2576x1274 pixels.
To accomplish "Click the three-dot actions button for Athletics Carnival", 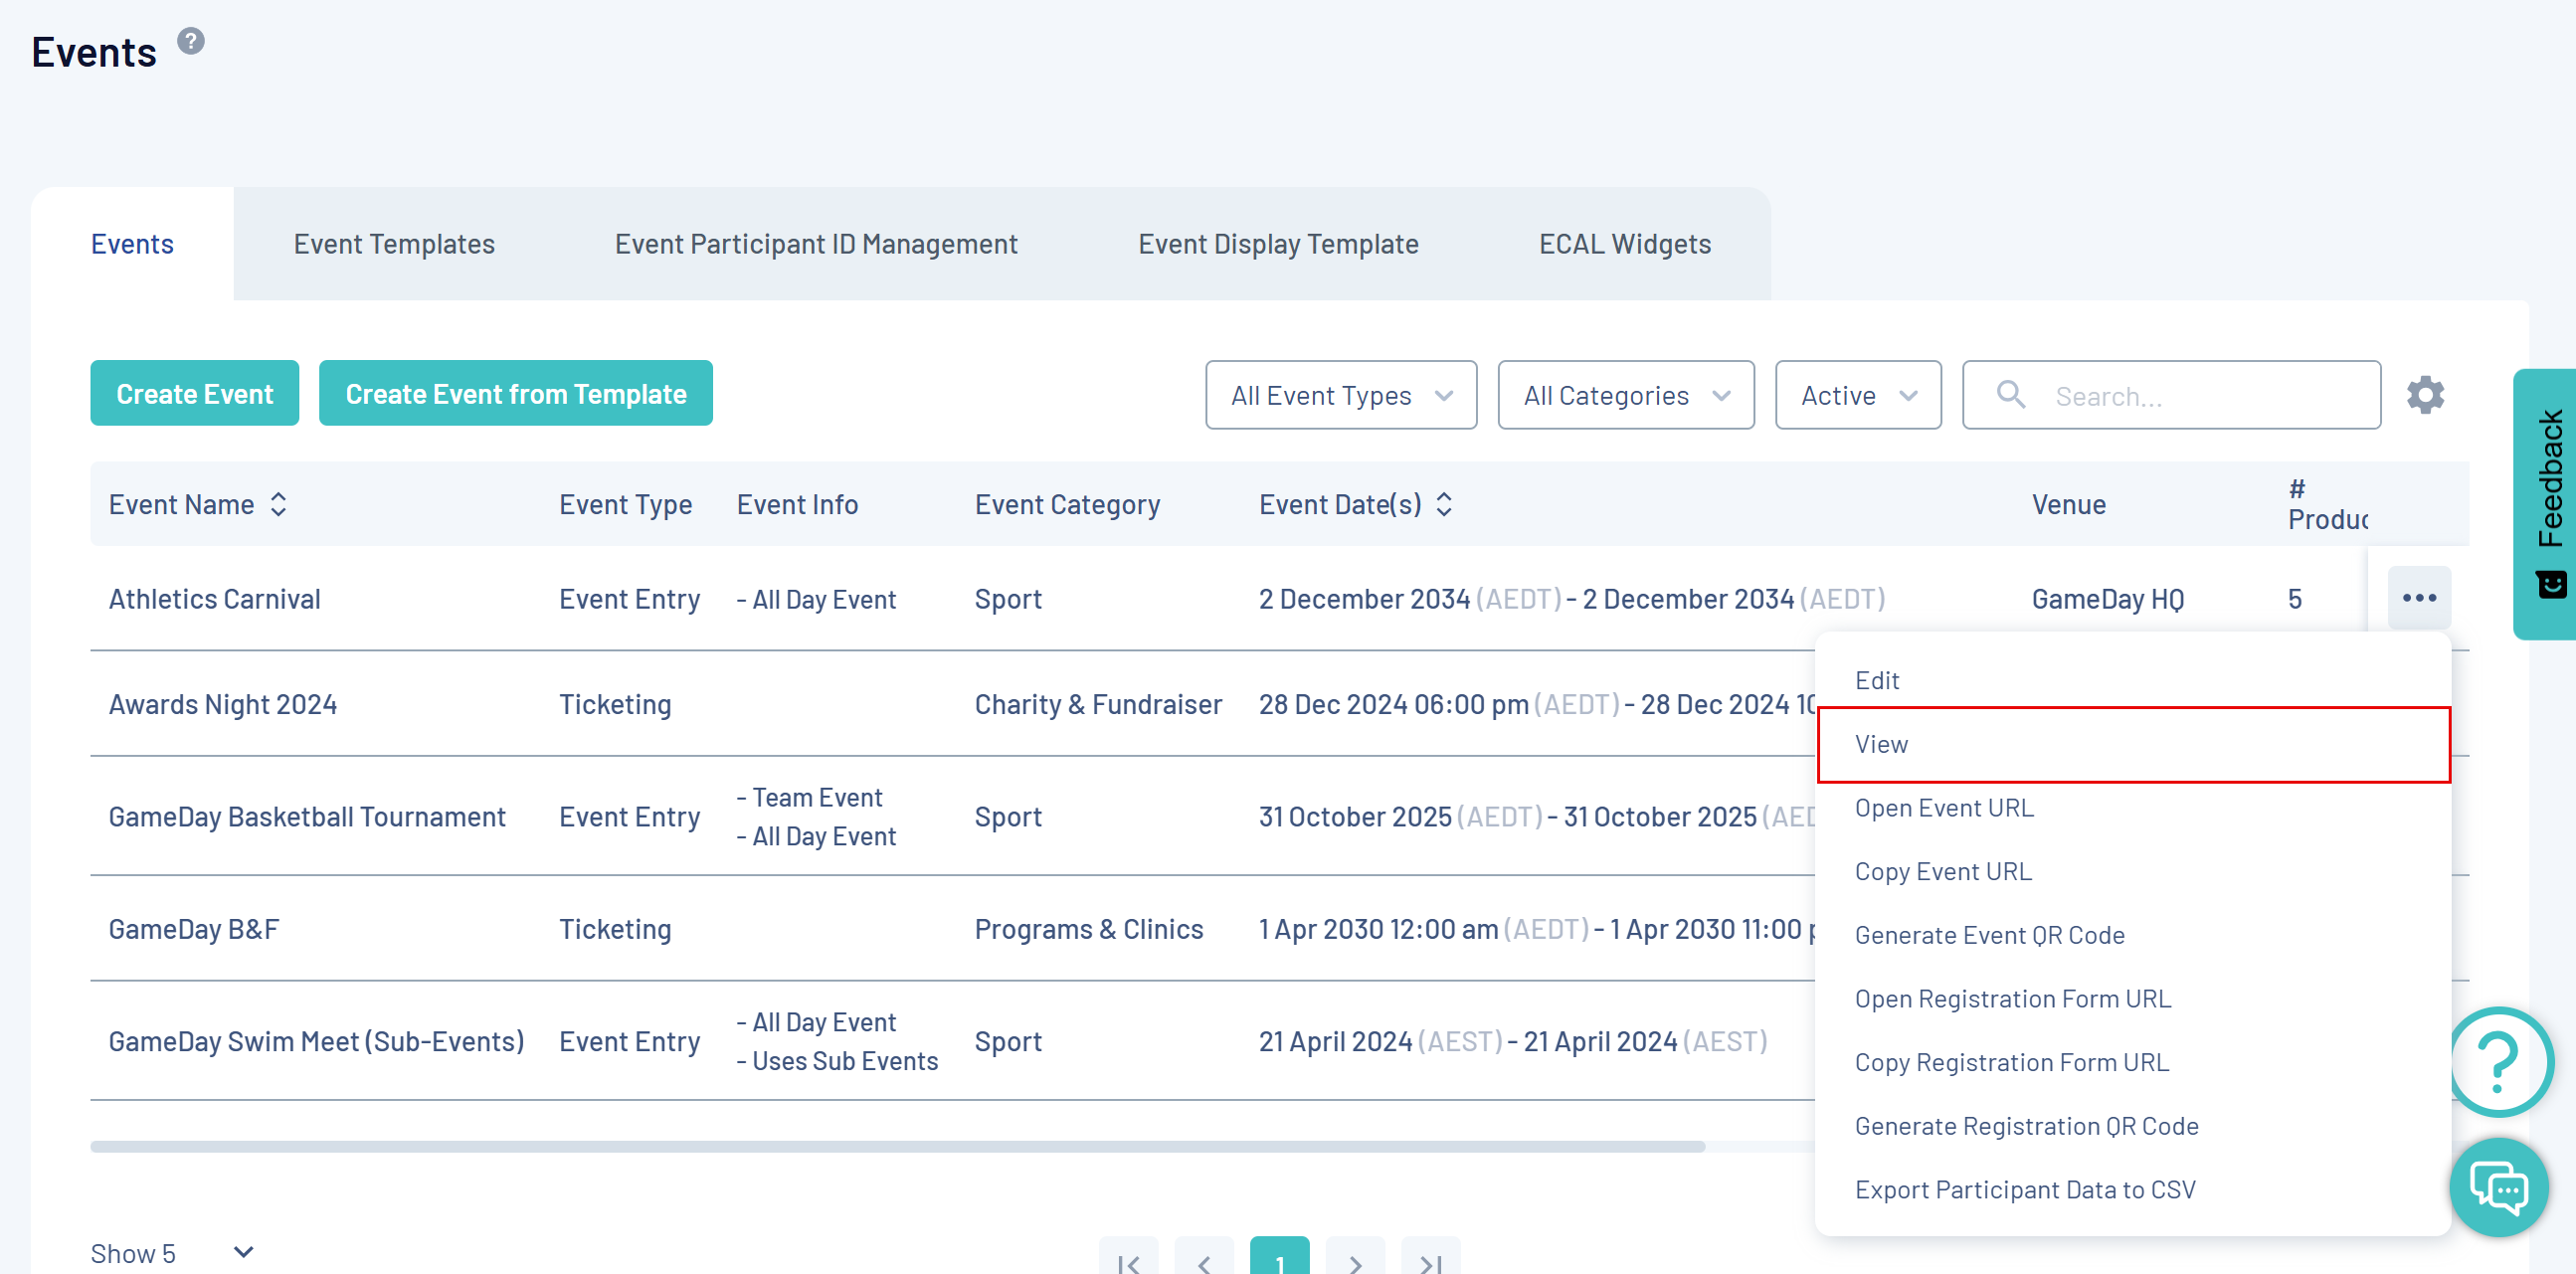I will point(2418,598).
